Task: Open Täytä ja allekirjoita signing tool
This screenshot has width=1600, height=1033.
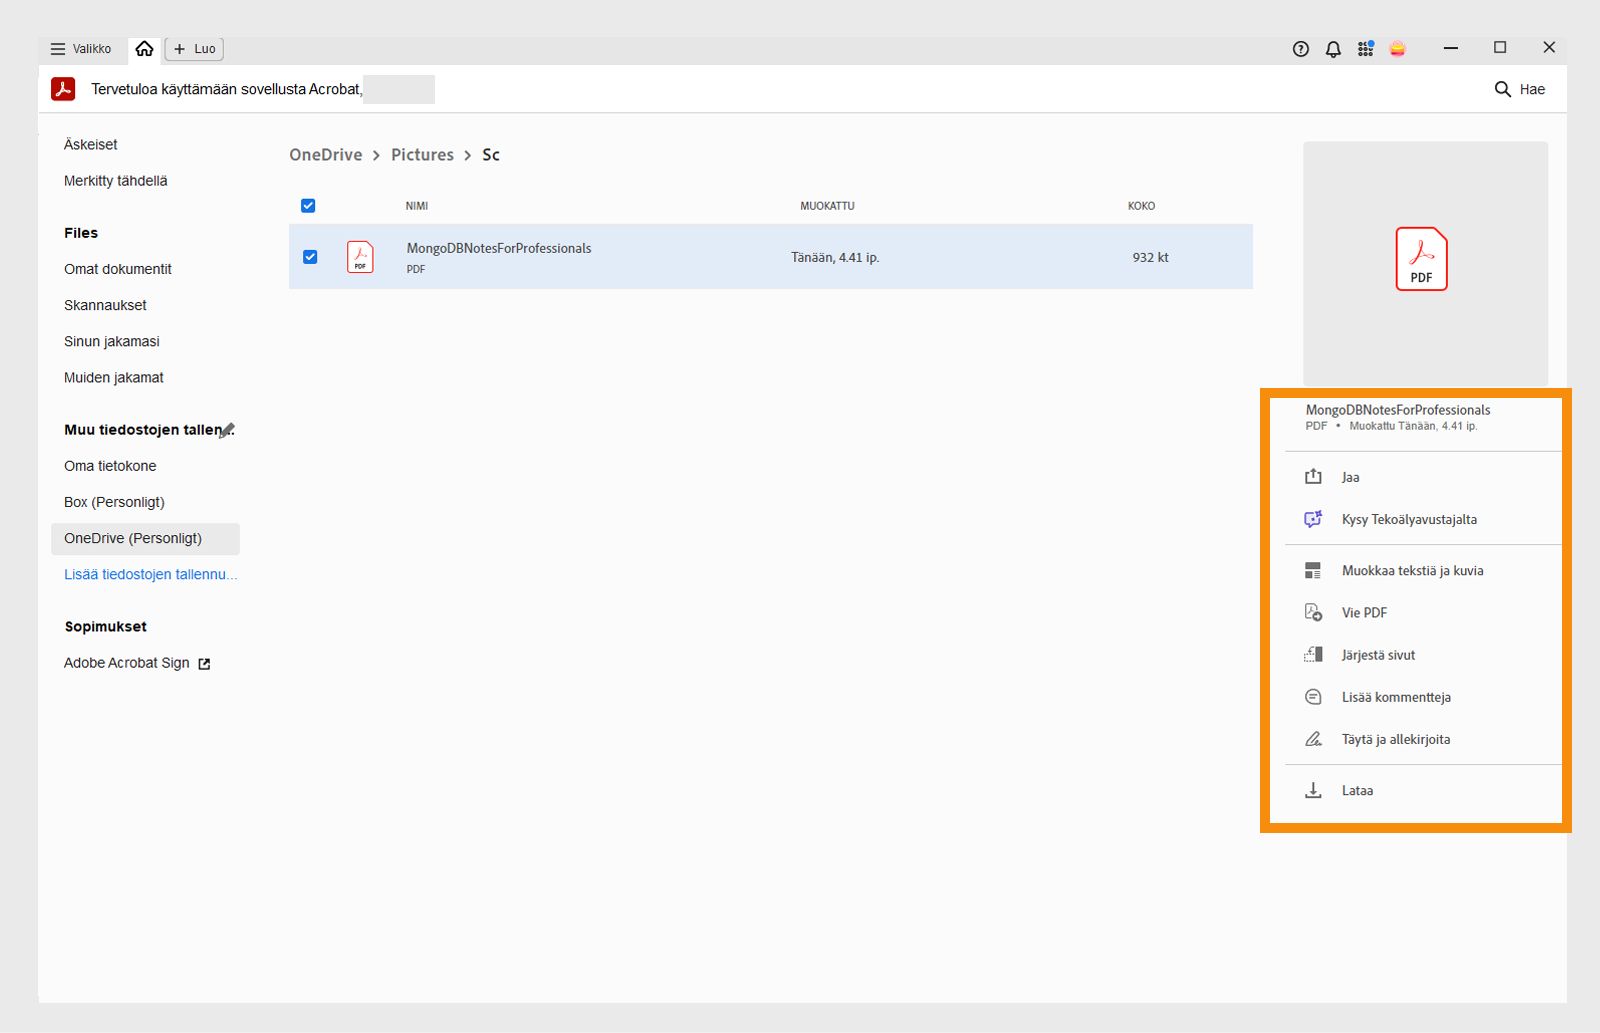Action: pyautogui.click(x=1313, y=739)
